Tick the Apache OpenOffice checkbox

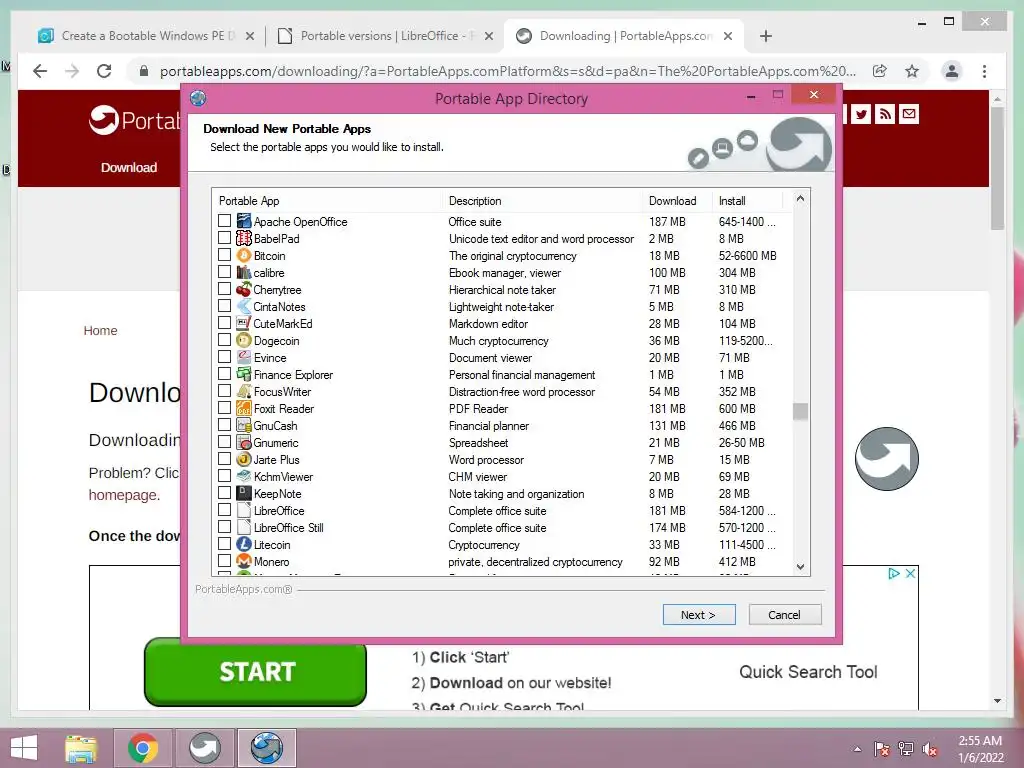(224, 221)
